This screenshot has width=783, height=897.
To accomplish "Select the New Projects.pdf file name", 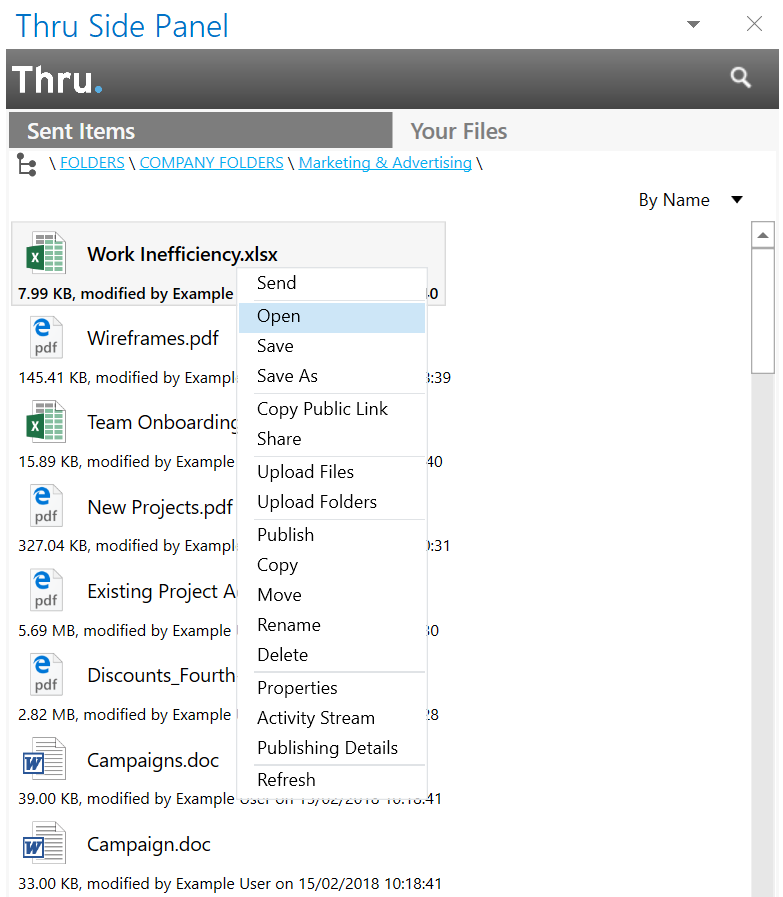I will point(160,507).
